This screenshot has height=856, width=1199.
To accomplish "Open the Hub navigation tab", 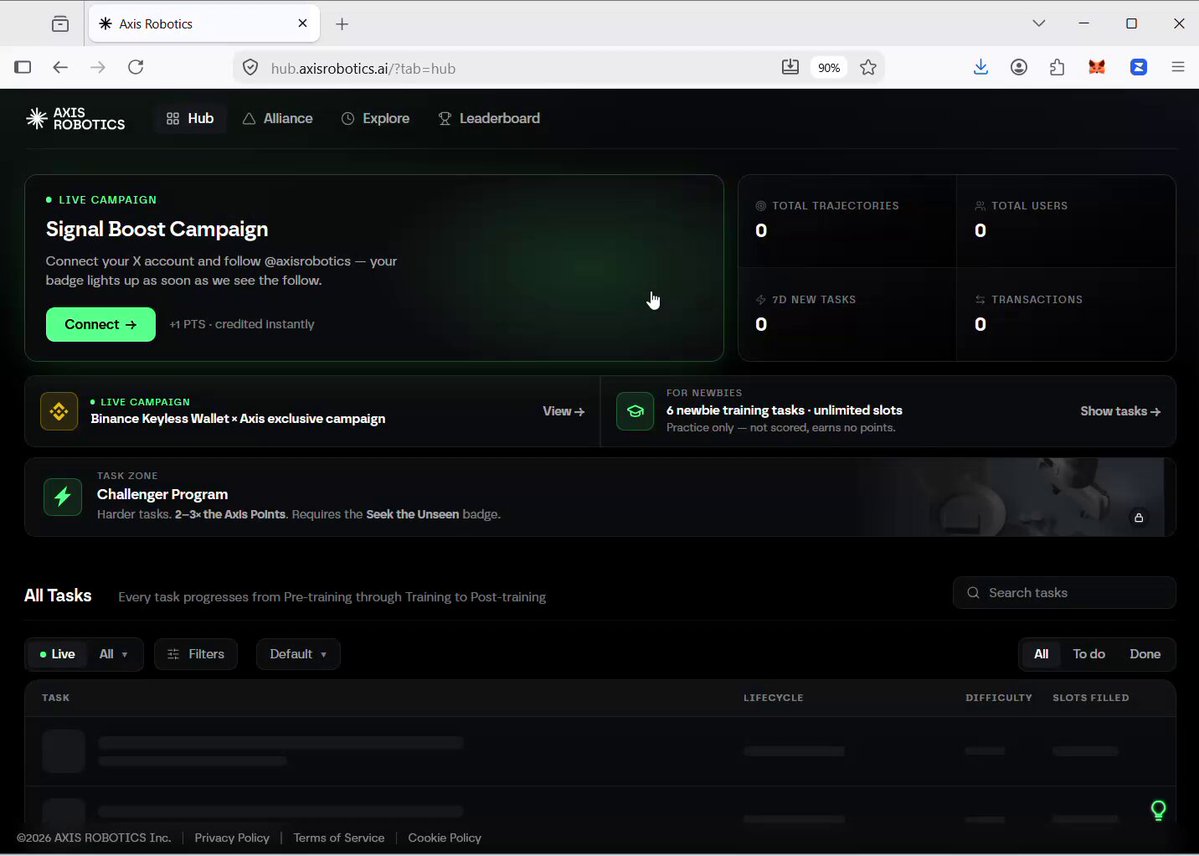I will pyautogui.click(x=190, y=119).
